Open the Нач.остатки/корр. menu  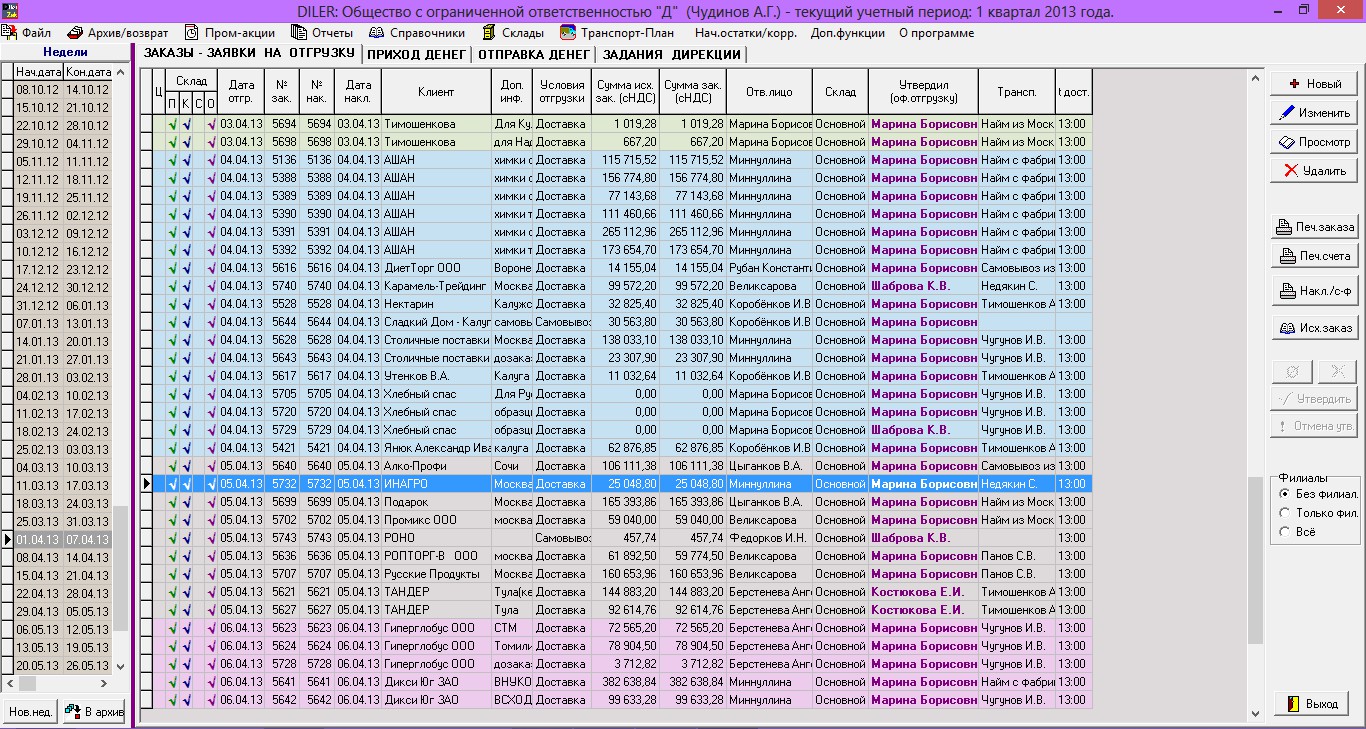click(745, 32)
